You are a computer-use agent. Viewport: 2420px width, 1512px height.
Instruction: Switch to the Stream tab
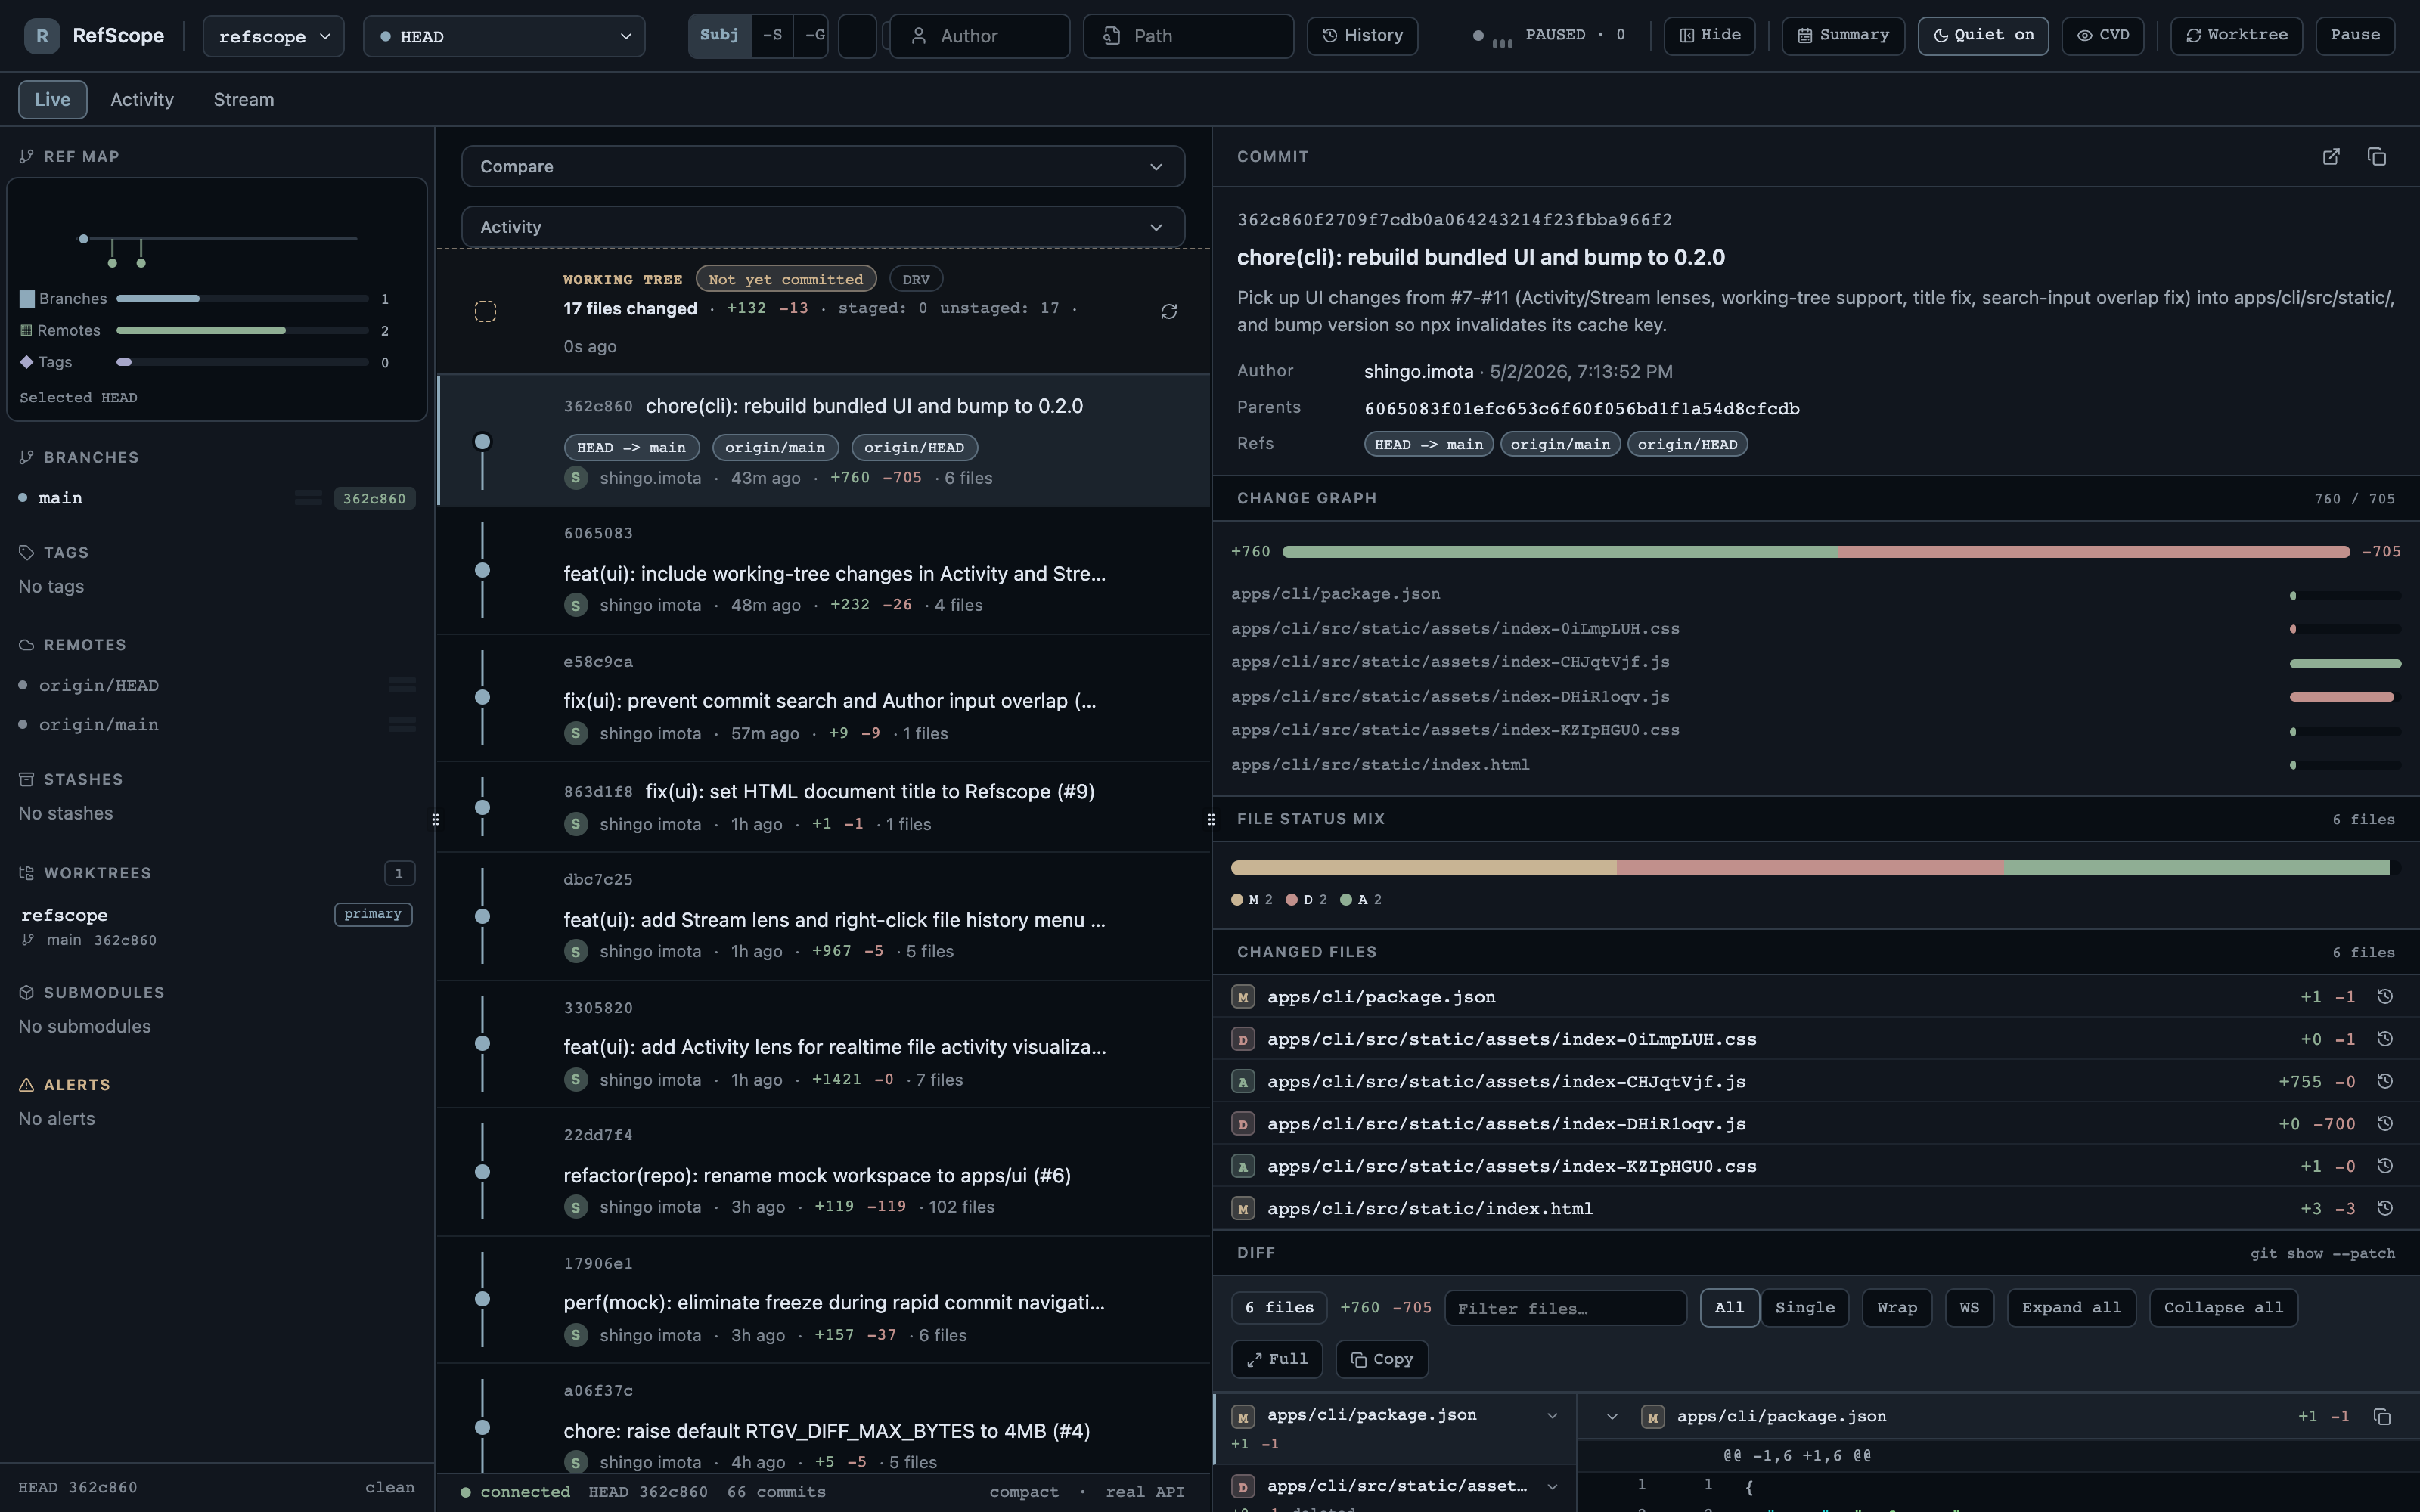click(x=243, y=99)
